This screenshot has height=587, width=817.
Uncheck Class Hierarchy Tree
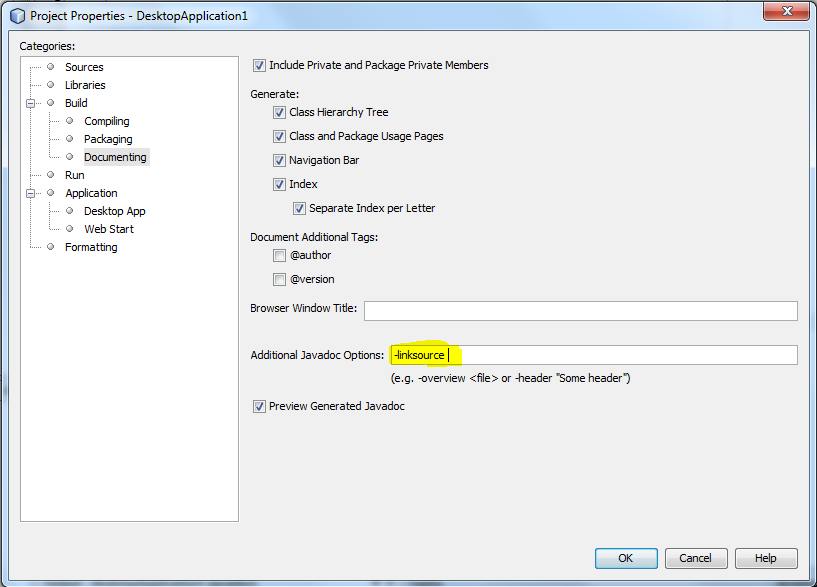coord(279,113)
